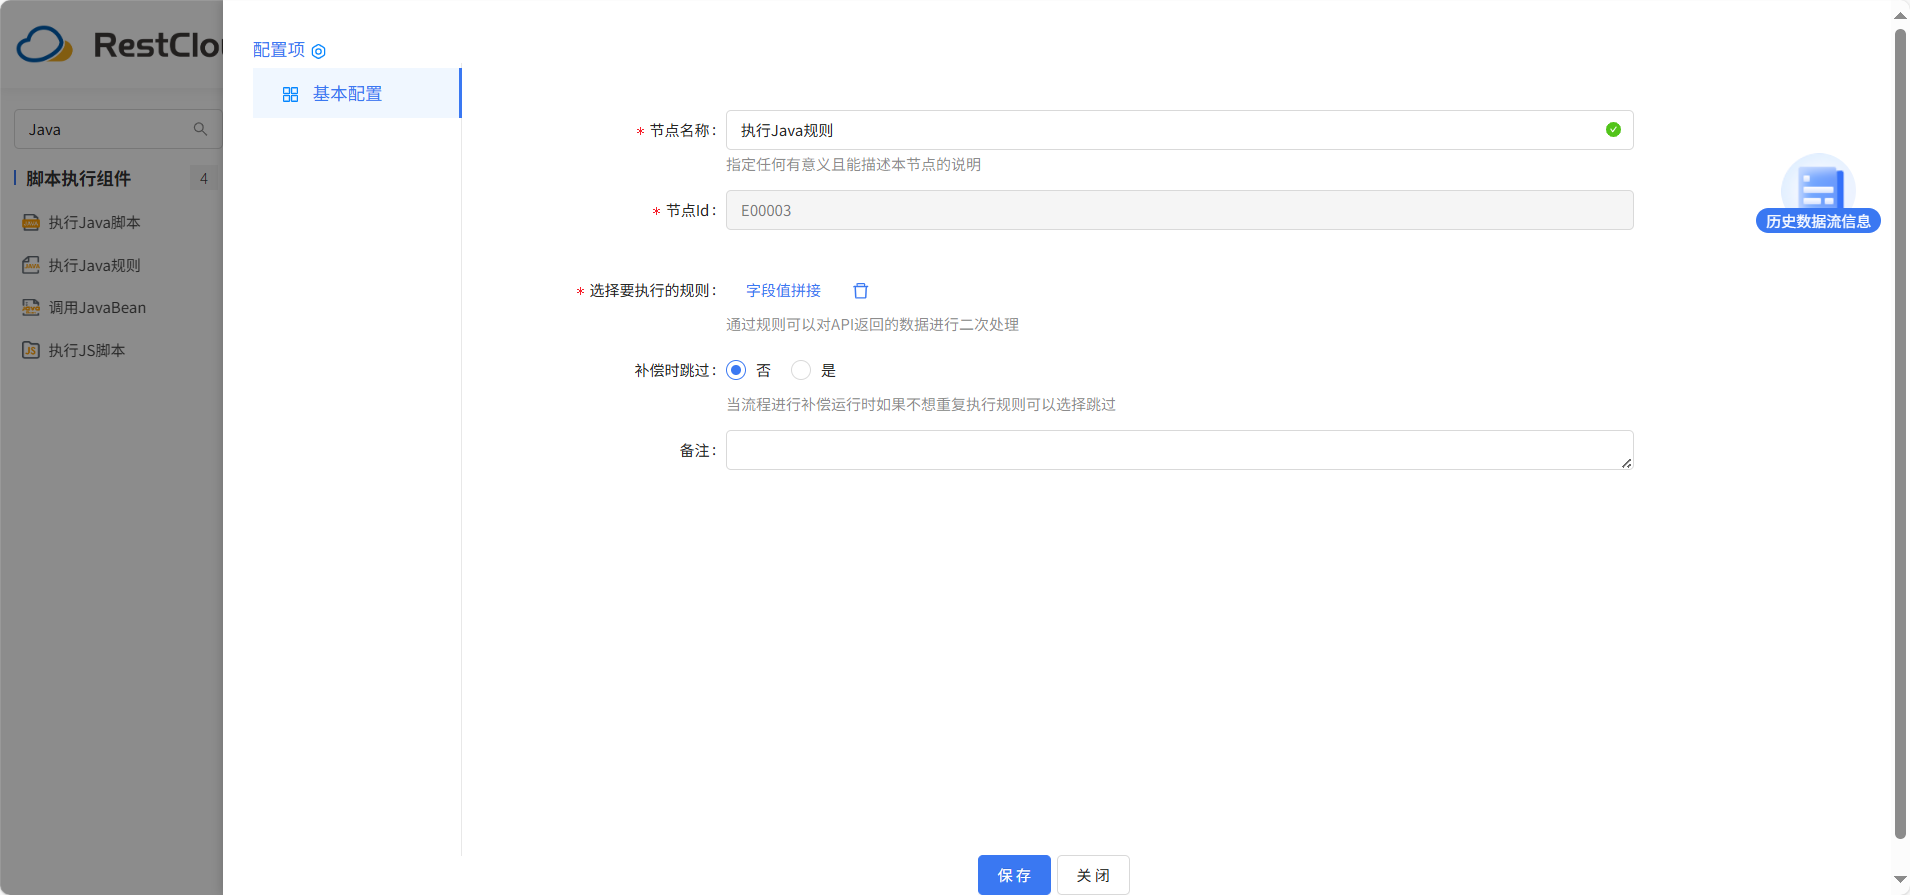Select 执行JS脚本 in component list
The image size is (1910, 895).
[x=87, y=350]
